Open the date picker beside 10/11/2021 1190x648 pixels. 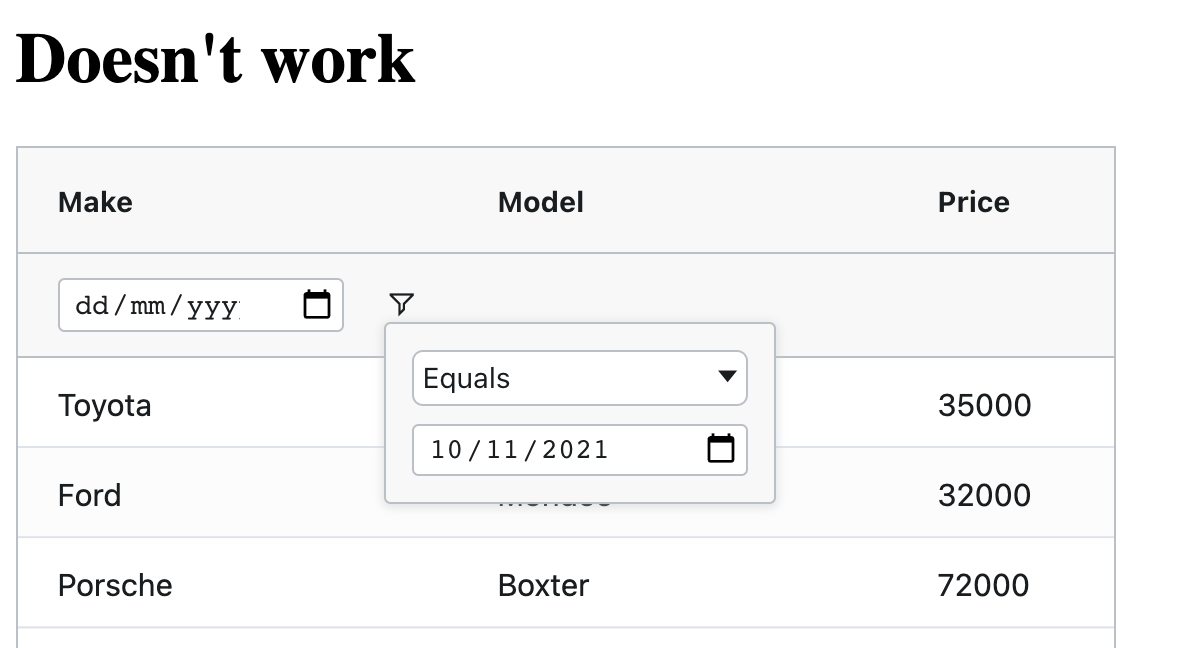[722, 449]
